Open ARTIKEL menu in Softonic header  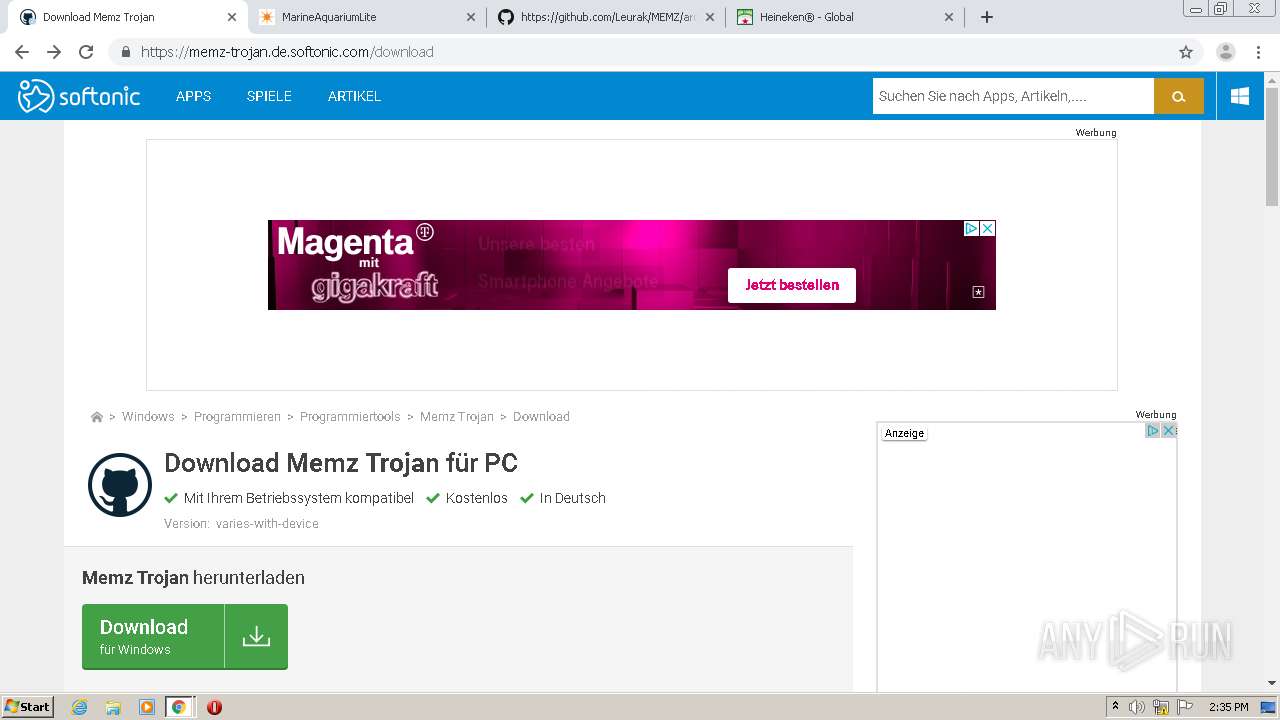pos(354,96)
